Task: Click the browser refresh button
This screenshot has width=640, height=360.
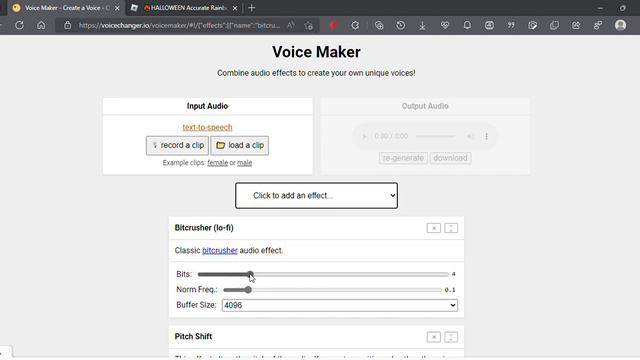Action: click(19, 25)
